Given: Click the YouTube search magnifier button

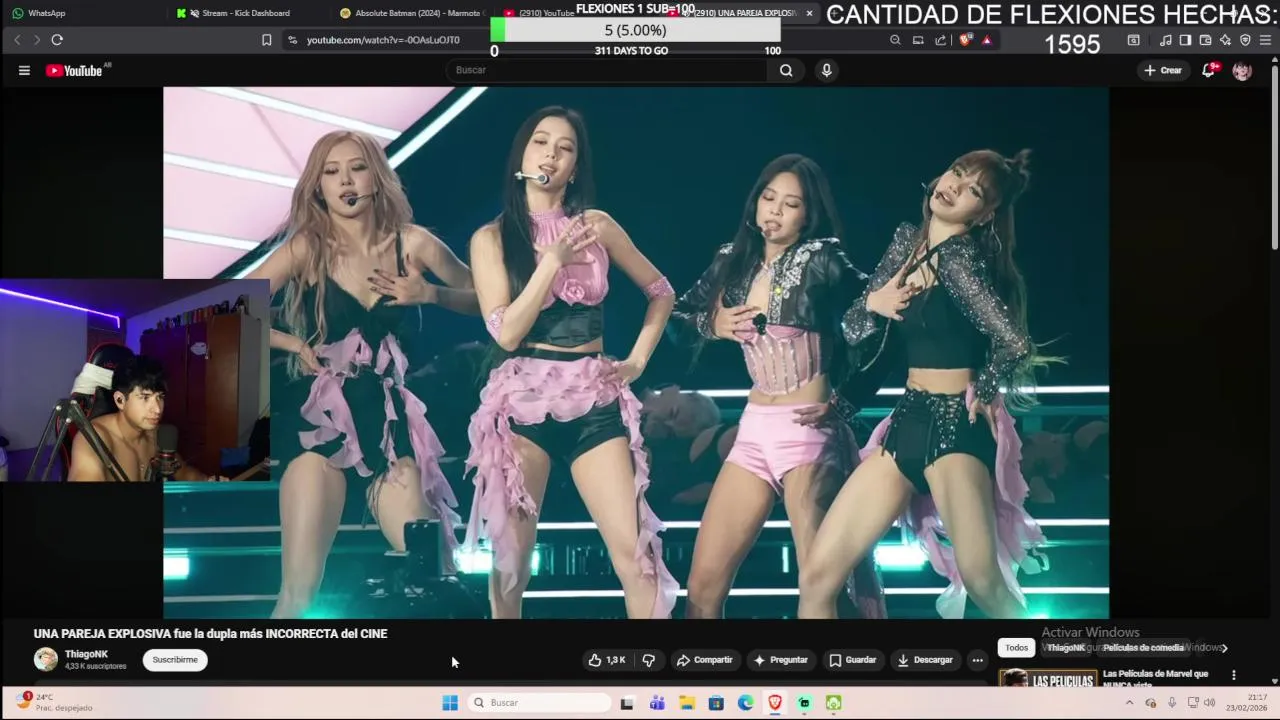Looking at the screenshot, I should tap(786, 70).
